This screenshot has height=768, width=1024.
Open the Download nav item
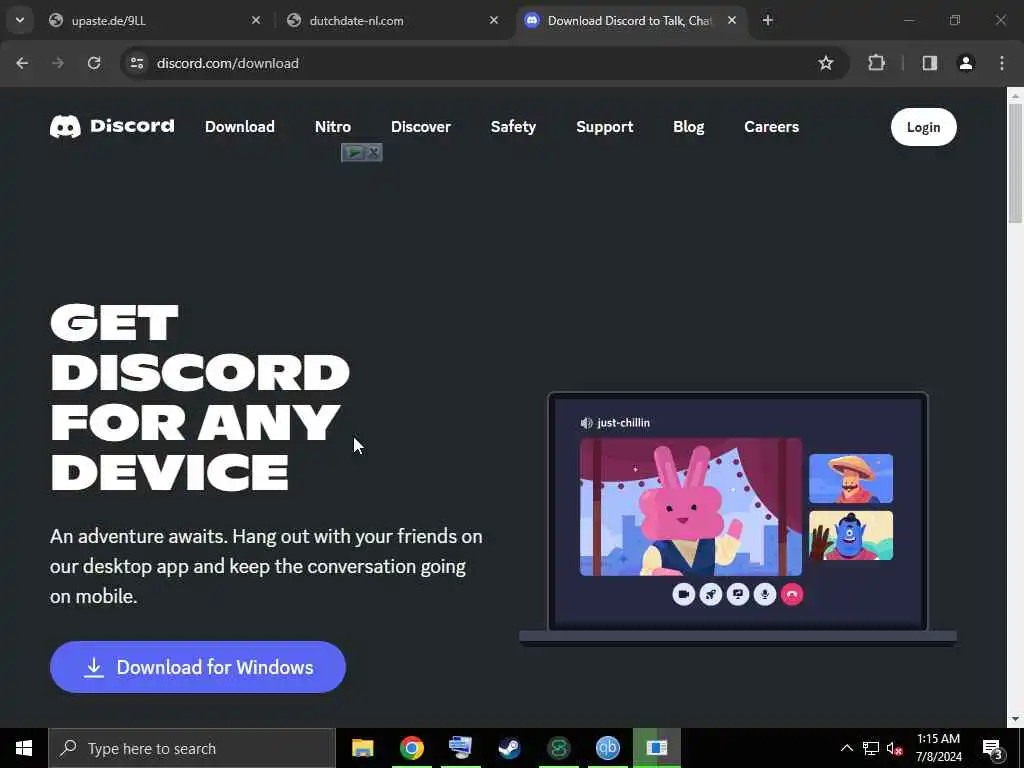pos(240,127)
